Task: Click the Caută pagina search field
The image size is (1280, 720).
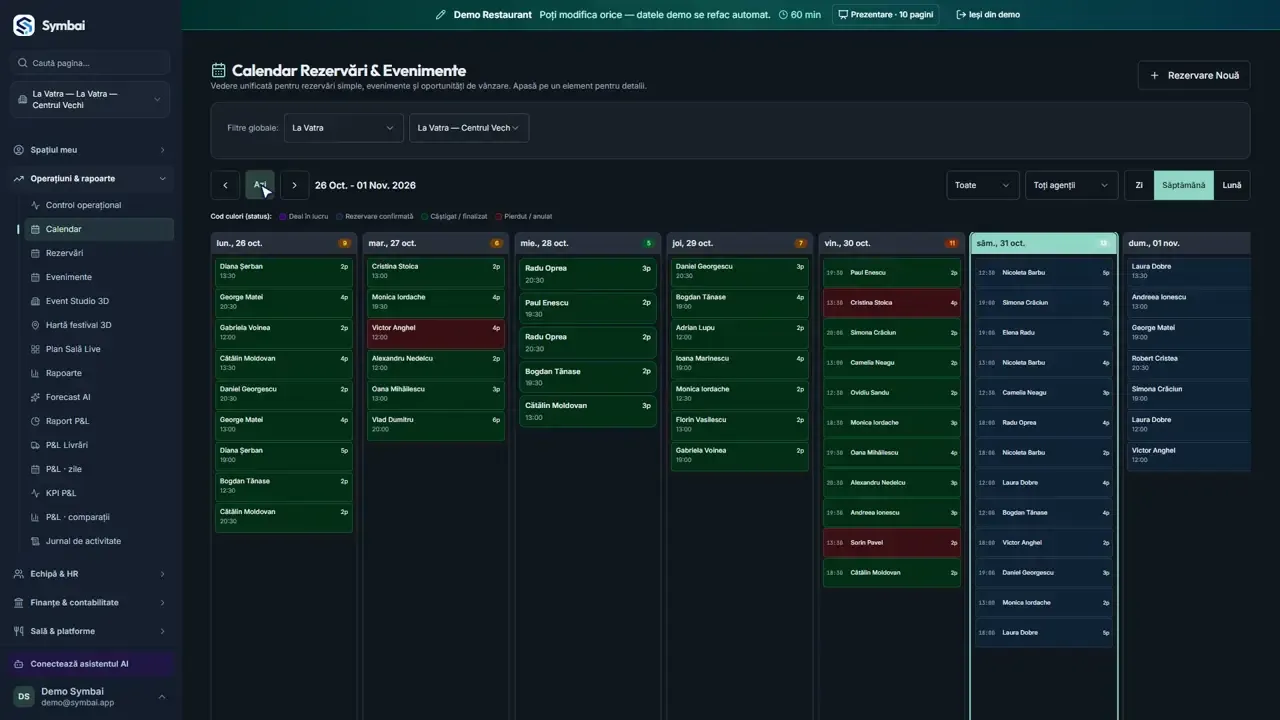Action: tap(90, 63)
